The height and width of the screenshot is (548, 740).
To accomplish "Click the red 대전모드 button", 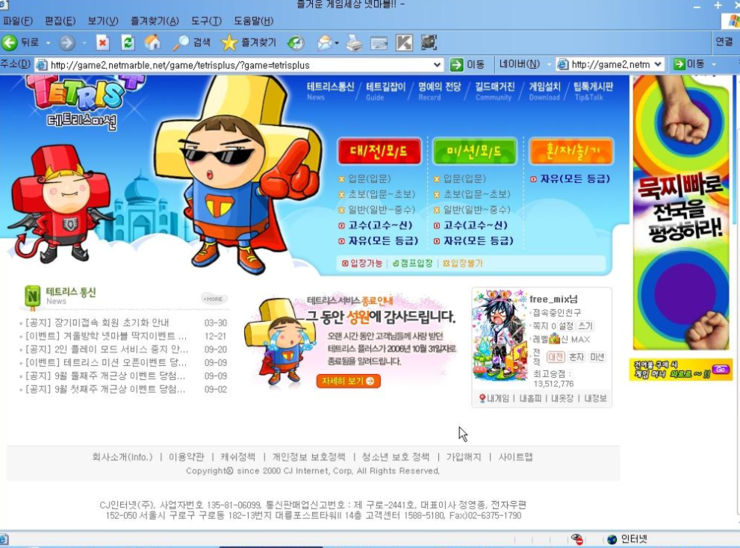I will 379,151.
